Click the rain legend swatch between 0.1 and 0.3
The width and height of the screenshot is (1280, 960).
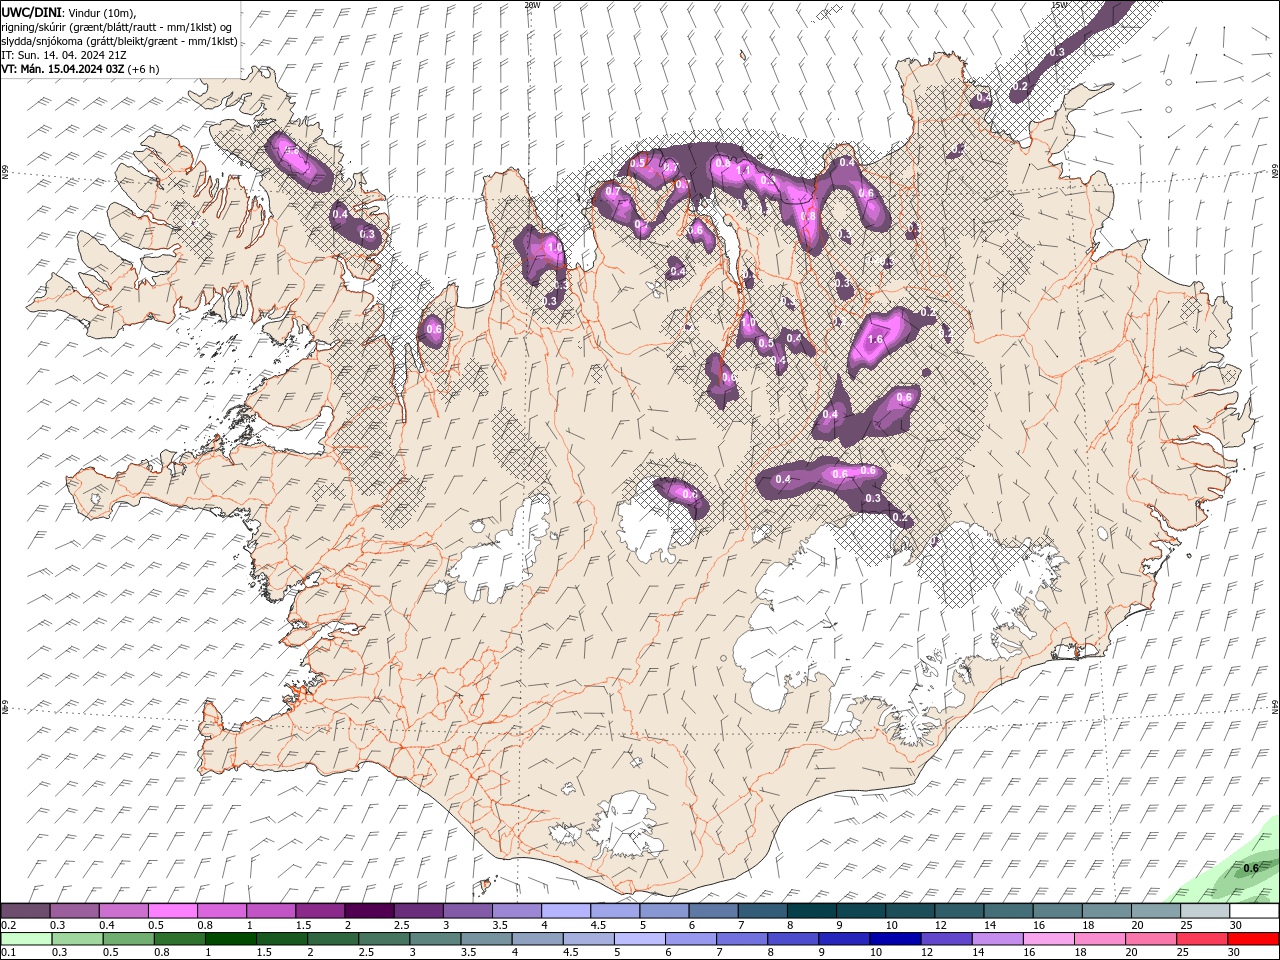click(26, 938)
